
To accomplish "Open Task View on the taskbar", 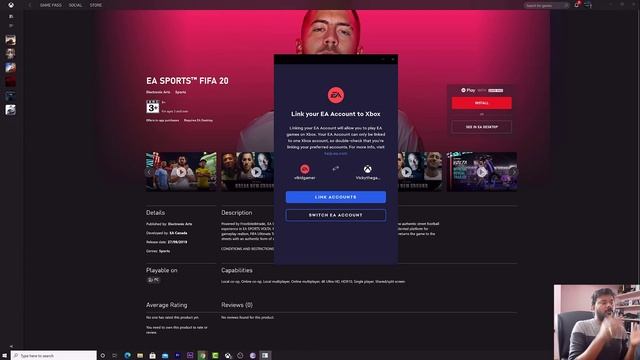I will (x=115, y=356).
